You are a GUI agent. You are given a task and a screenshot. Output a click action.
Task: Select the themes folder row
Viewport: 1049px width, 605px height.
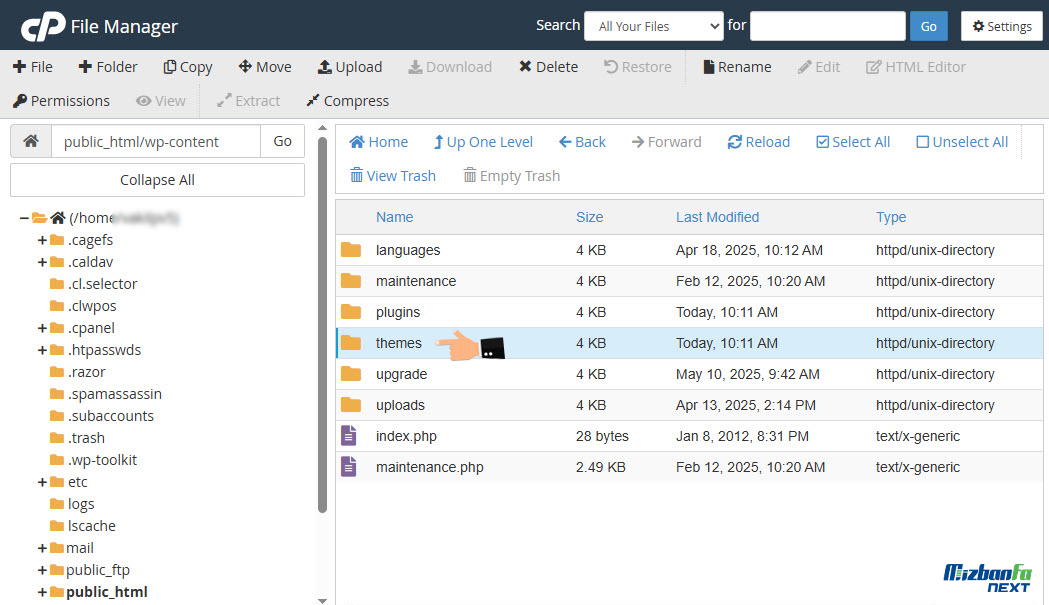point(689,343)
